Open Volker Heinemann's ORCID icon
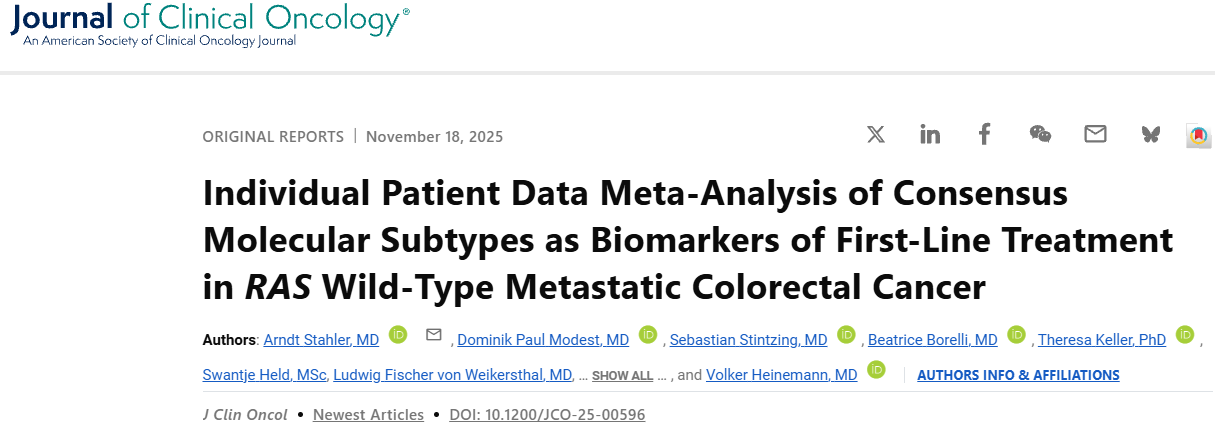The width and height of the screenshot is (1215, 426). (x=876, y=370)
